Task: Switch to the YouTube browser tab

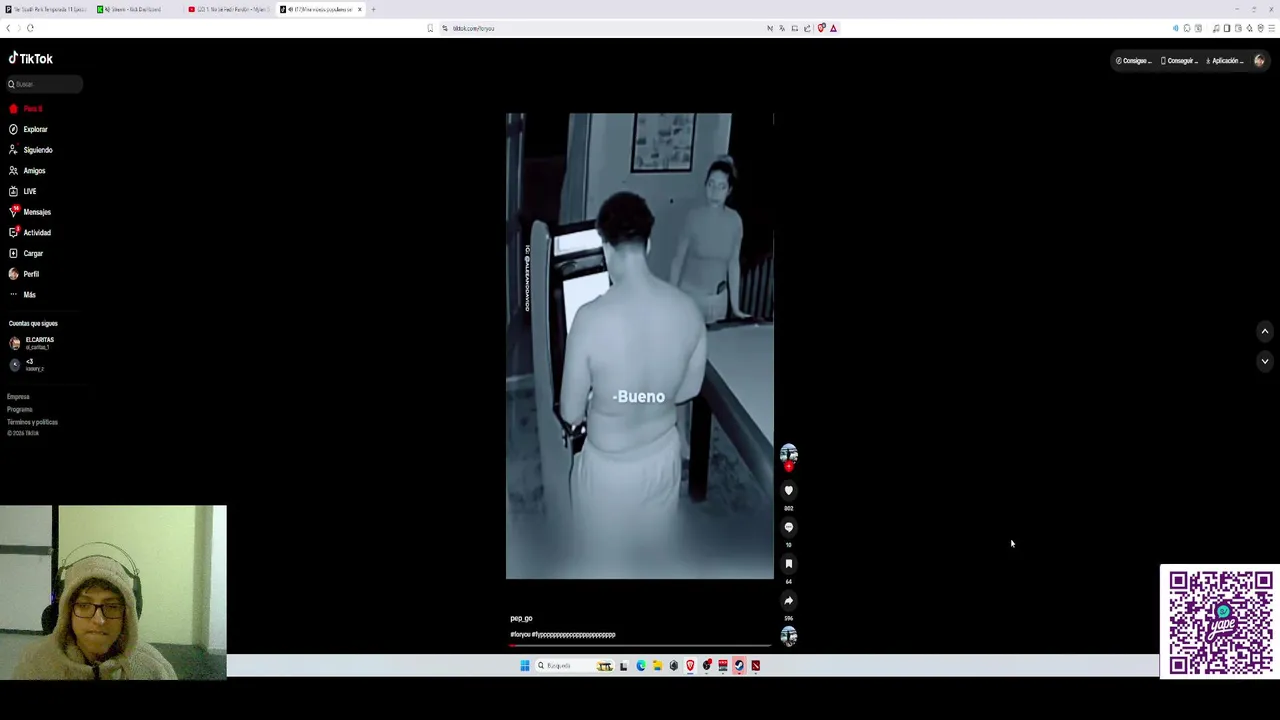Action: coord(229,9)
